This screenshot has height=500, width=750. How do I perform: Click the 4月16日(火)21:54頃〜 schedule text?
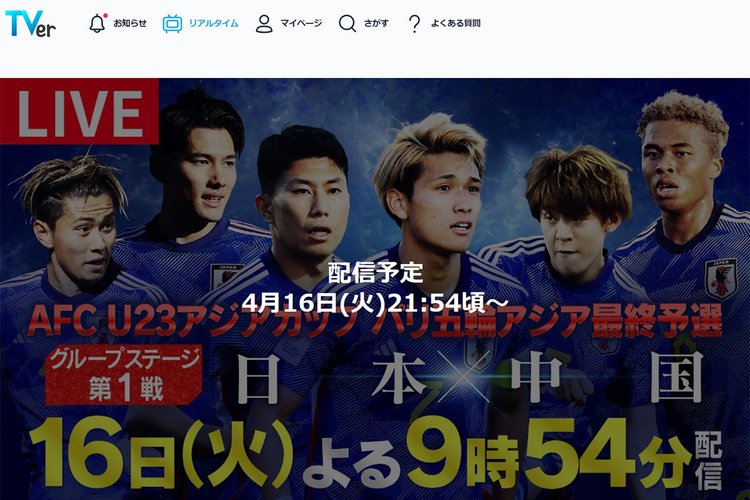pyautogui.click(x=375, y=303)
